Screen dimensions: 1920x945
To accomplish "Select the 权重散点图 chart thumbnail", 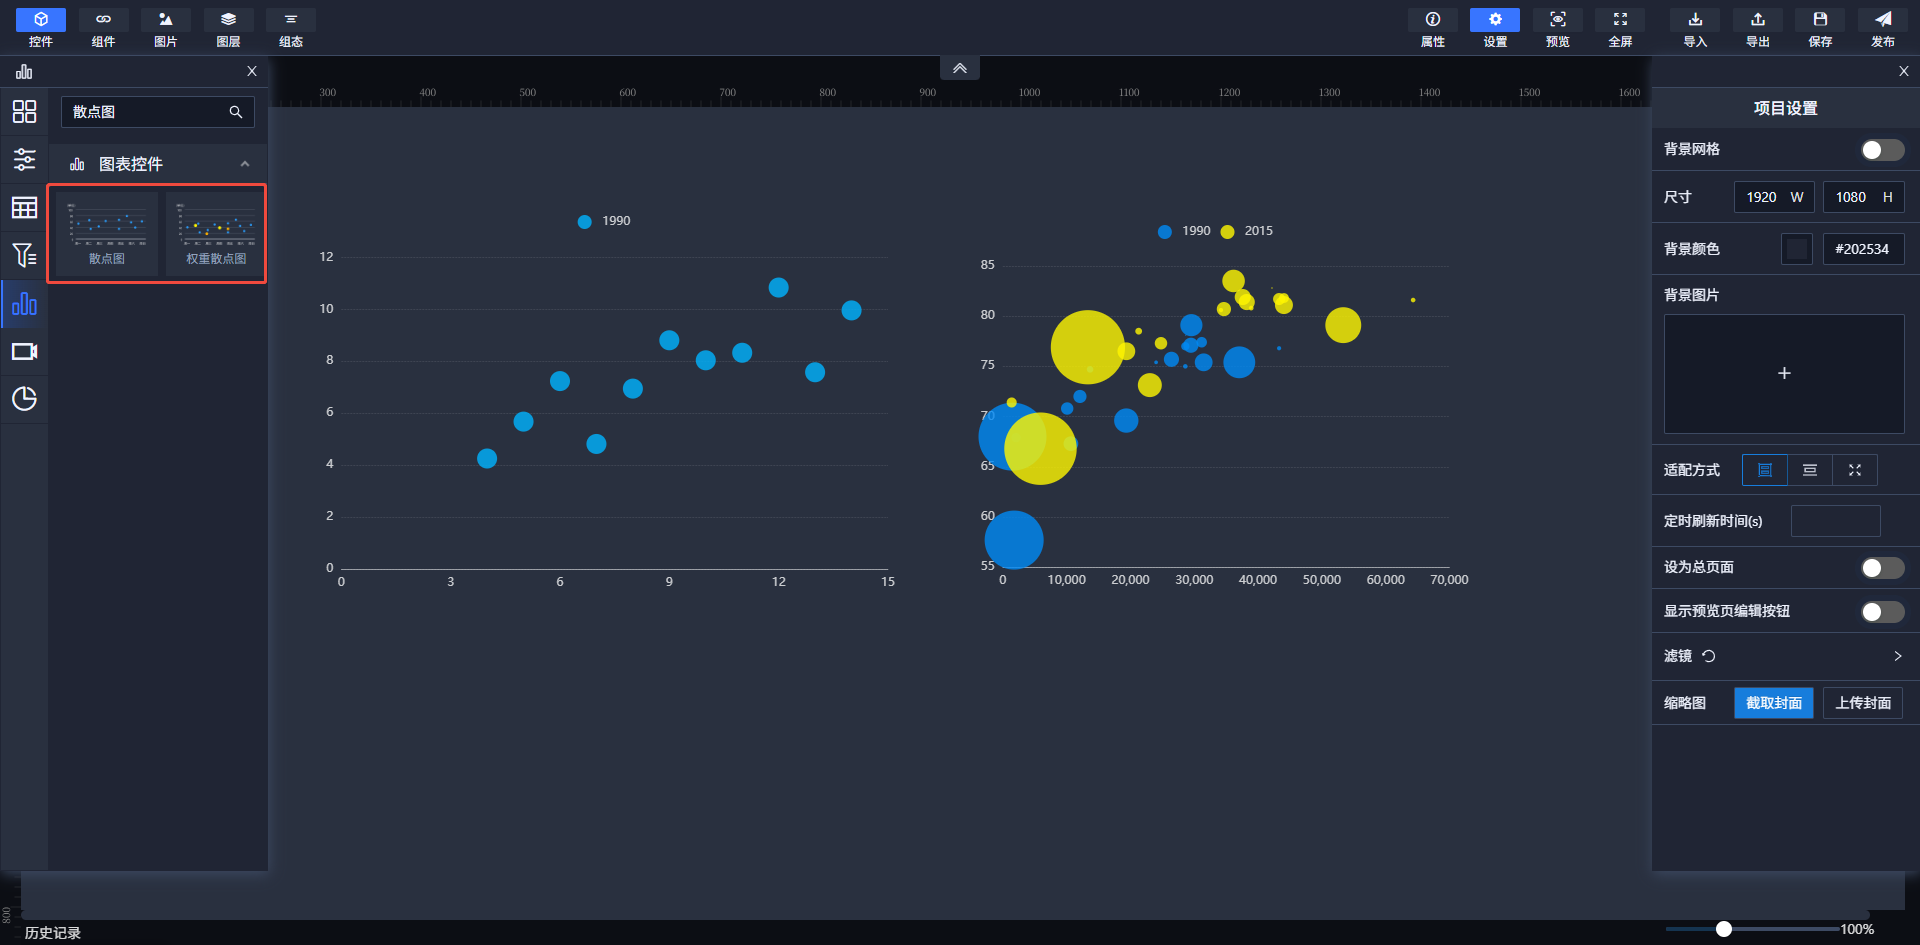I will point(216,233).
